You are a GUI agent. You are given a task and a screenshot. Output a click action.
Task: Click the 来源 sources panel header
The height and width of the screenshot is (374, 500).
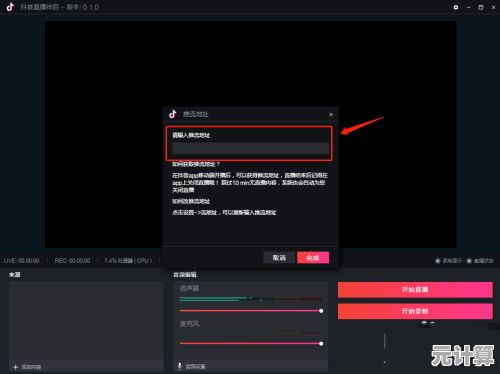coord(15,274)
